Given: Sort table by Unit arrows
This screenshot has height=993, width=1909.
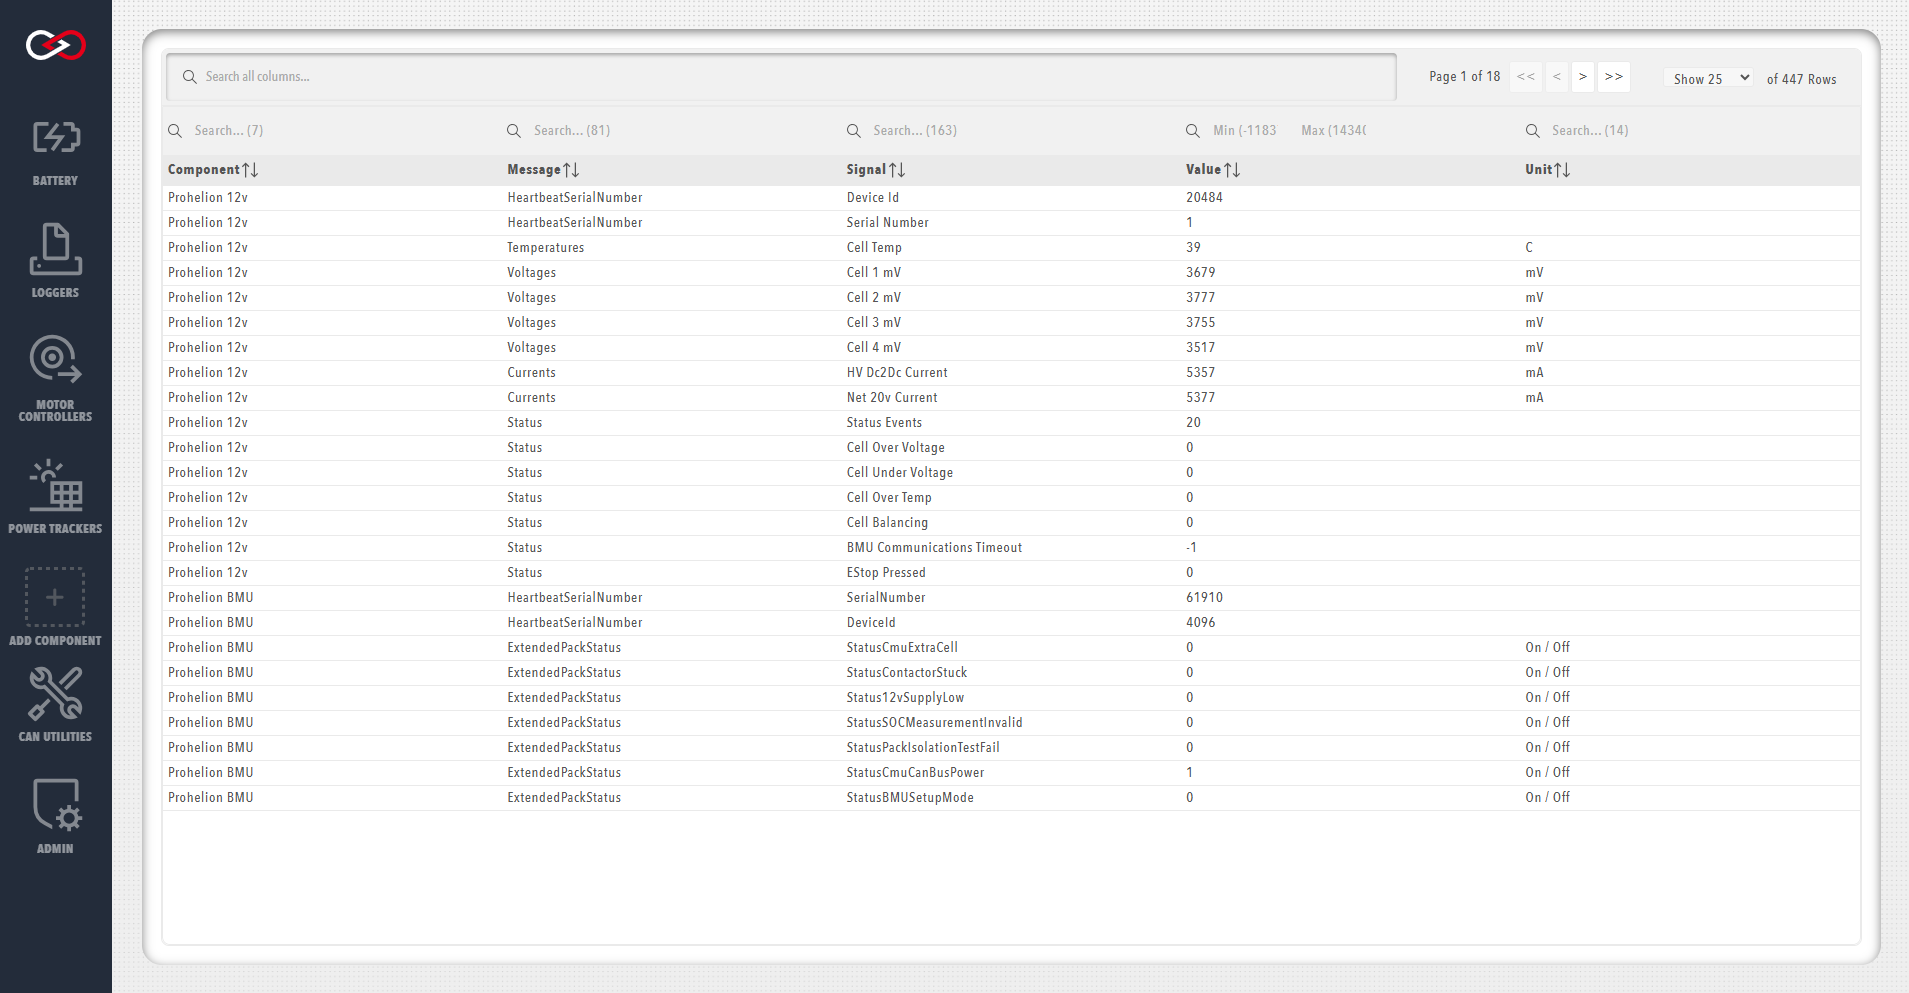Looking at the screenshot, I should (x=1562, y=170).
